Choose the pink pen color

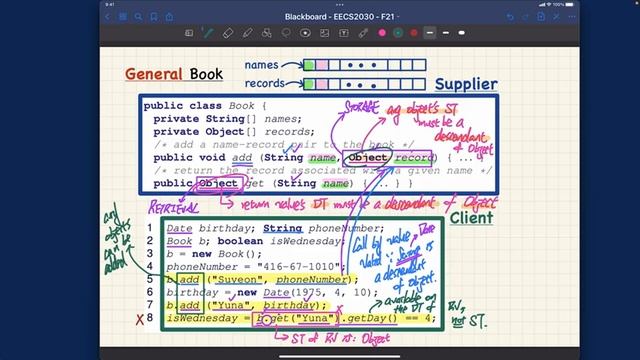382,33
